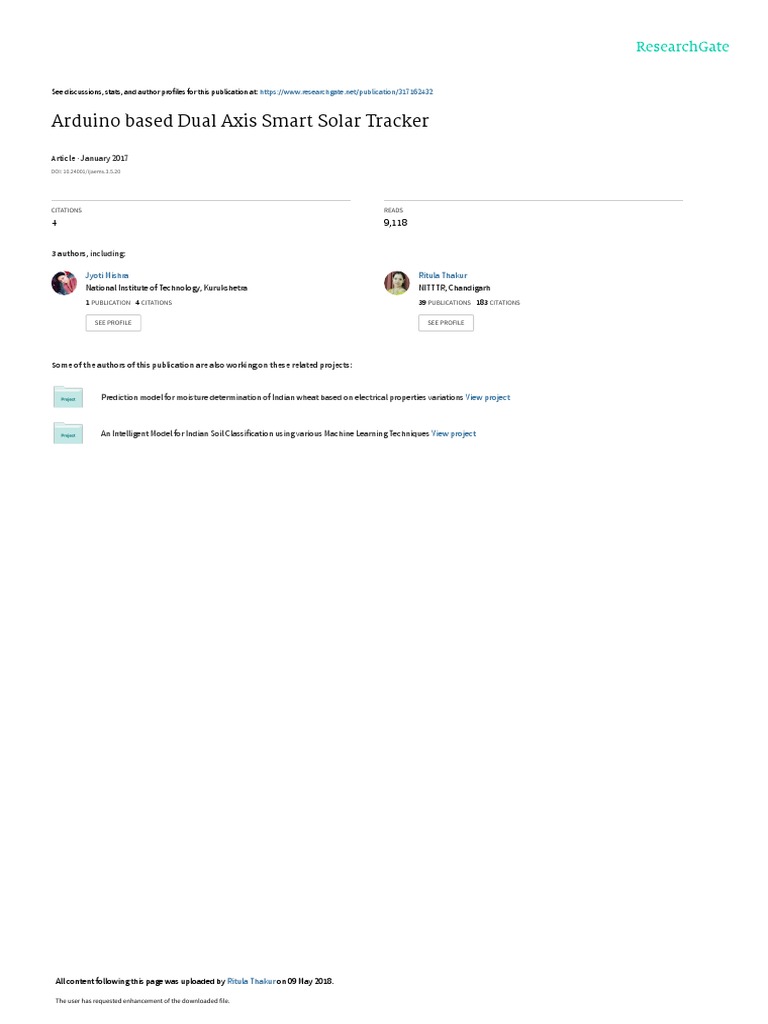
Task: Click 39 PUBLICATIONS under Ritula Thakur
Action: 445,303
